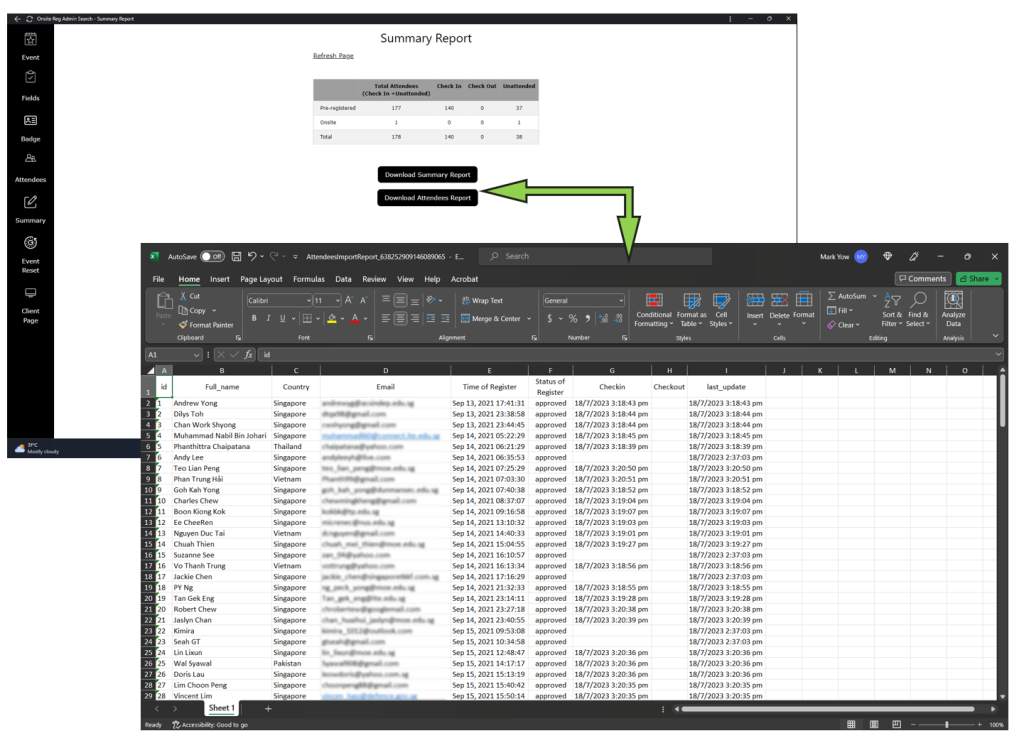This screenshot has width=1024, height=748.
Task: Click the formula bar input showing id
Action: point(630,355)
